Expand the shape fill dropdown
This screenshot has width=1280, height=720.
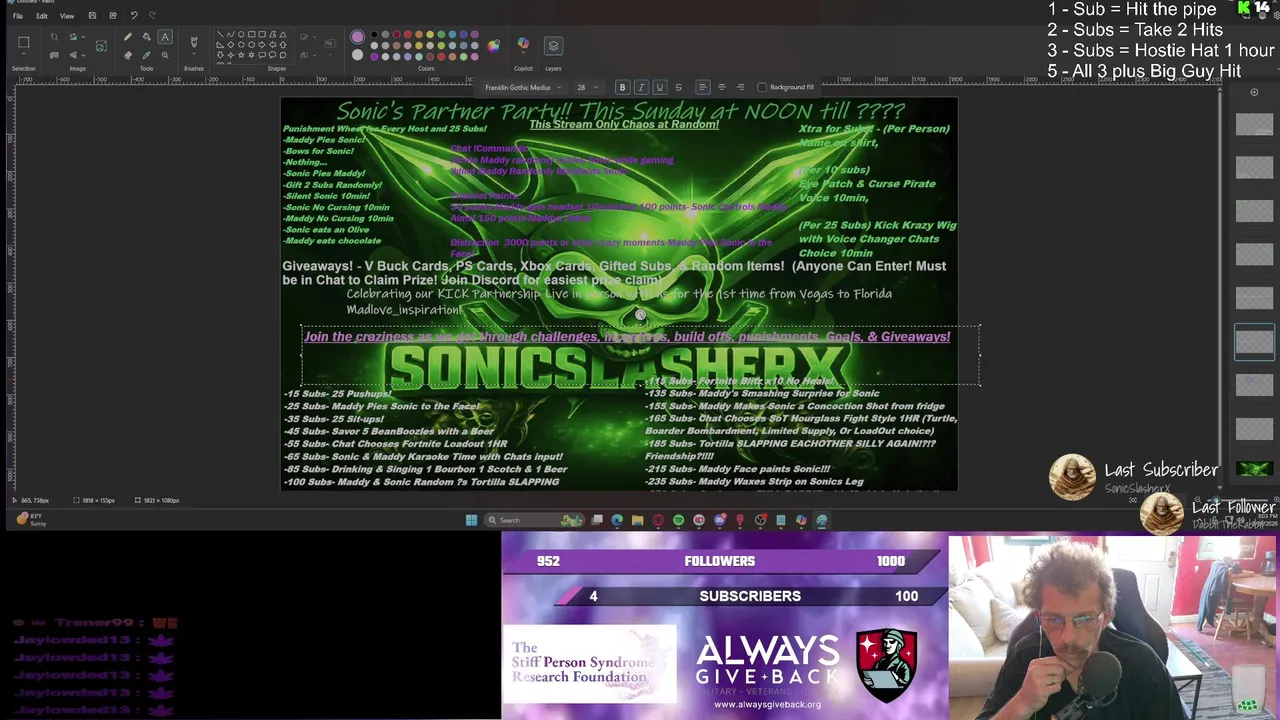click(315, 55)
